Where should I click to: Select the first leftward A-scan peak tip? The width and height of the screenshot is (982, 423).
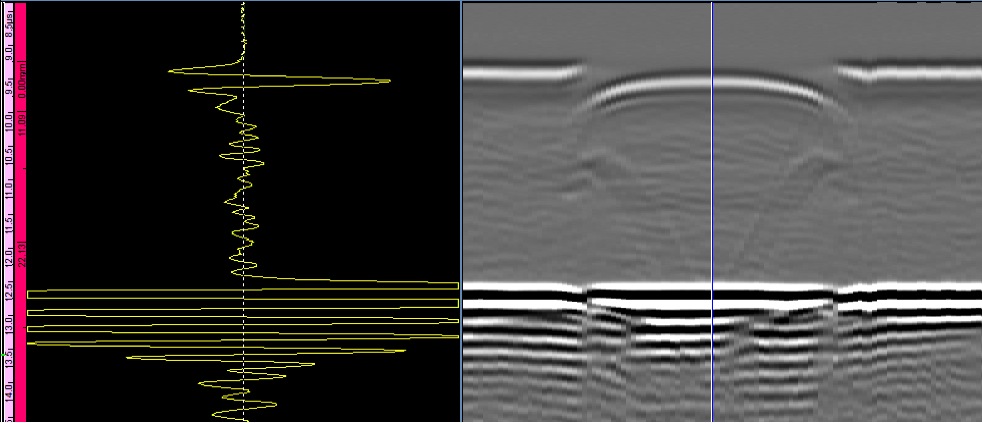(x=171, y=71)
